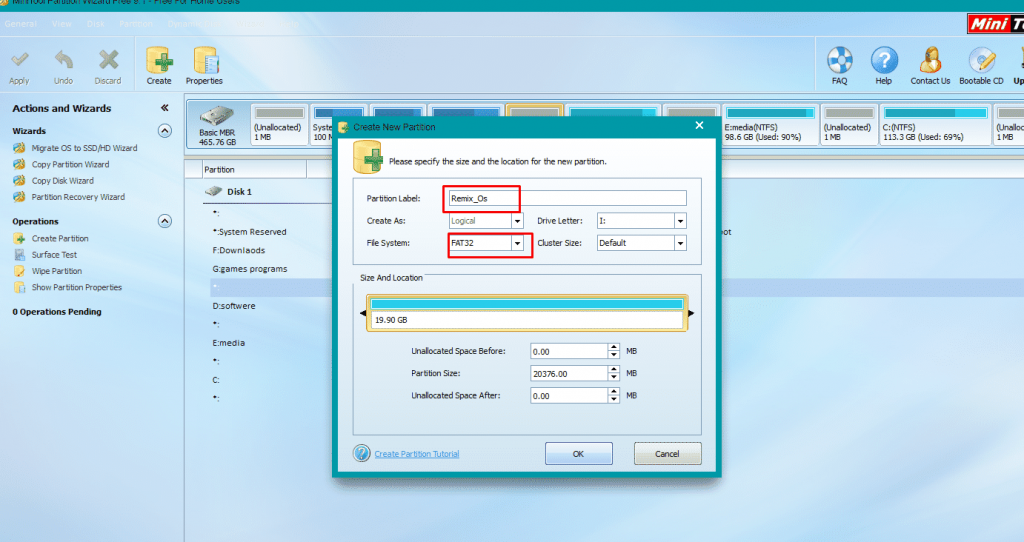Collapse the Wizards section chevron
Viewport: 1024px width, 542px height.
165,131
